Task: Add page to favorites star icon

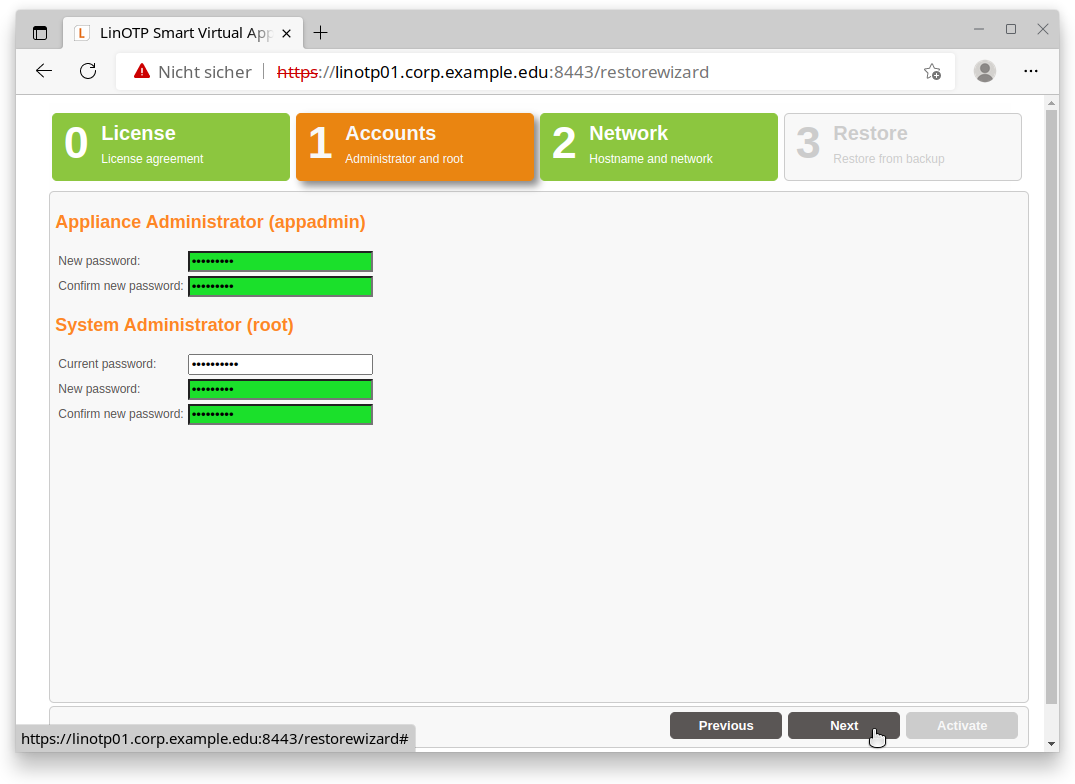Action: click(931, 72)
